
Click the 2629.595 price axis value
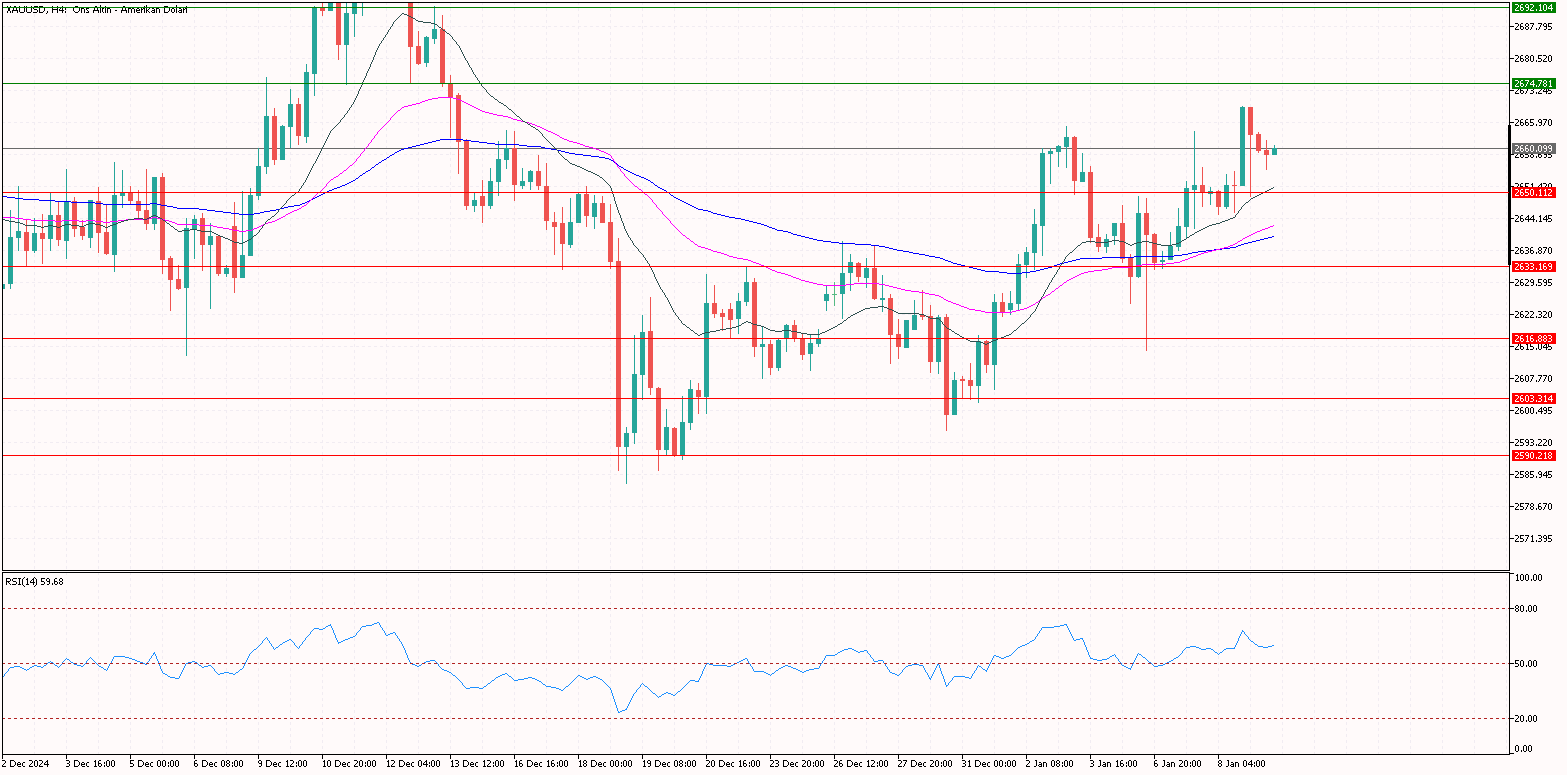click(1533, 283)
